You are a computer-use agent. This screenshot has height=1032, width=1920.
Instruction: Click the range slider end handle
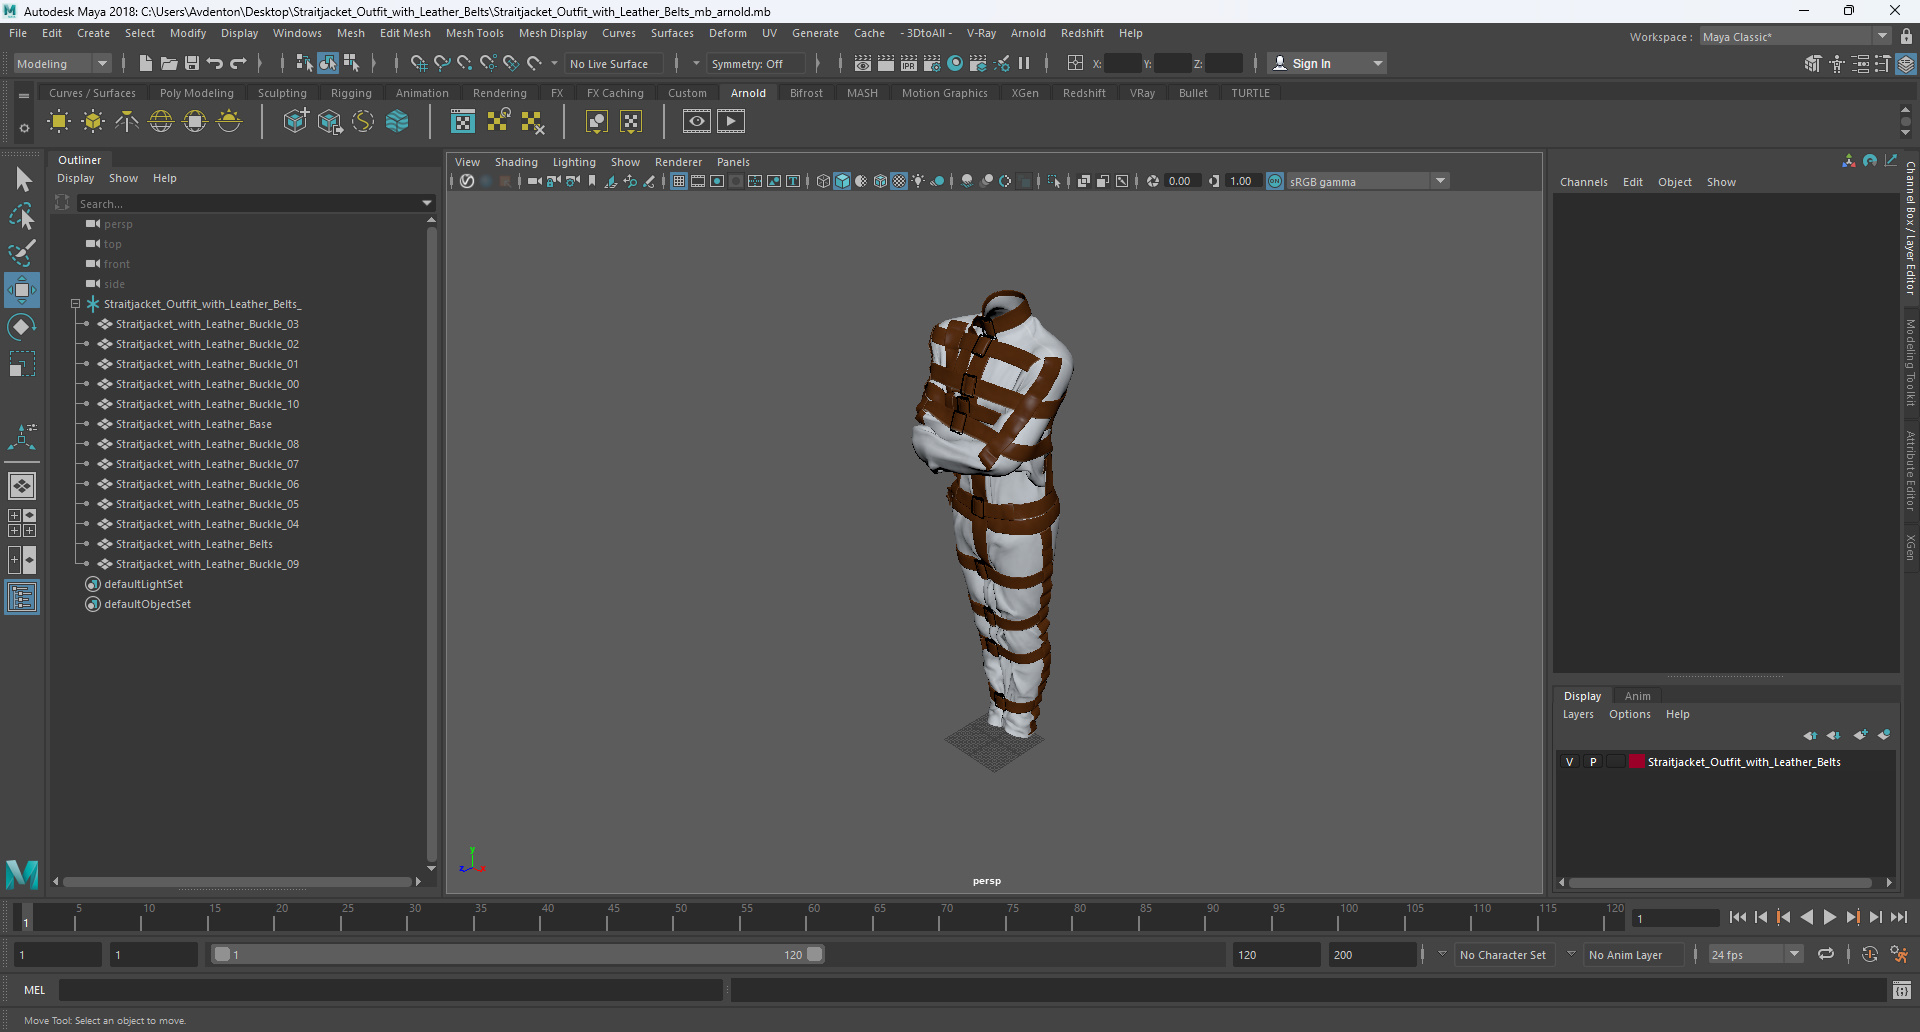click(815, 954)
